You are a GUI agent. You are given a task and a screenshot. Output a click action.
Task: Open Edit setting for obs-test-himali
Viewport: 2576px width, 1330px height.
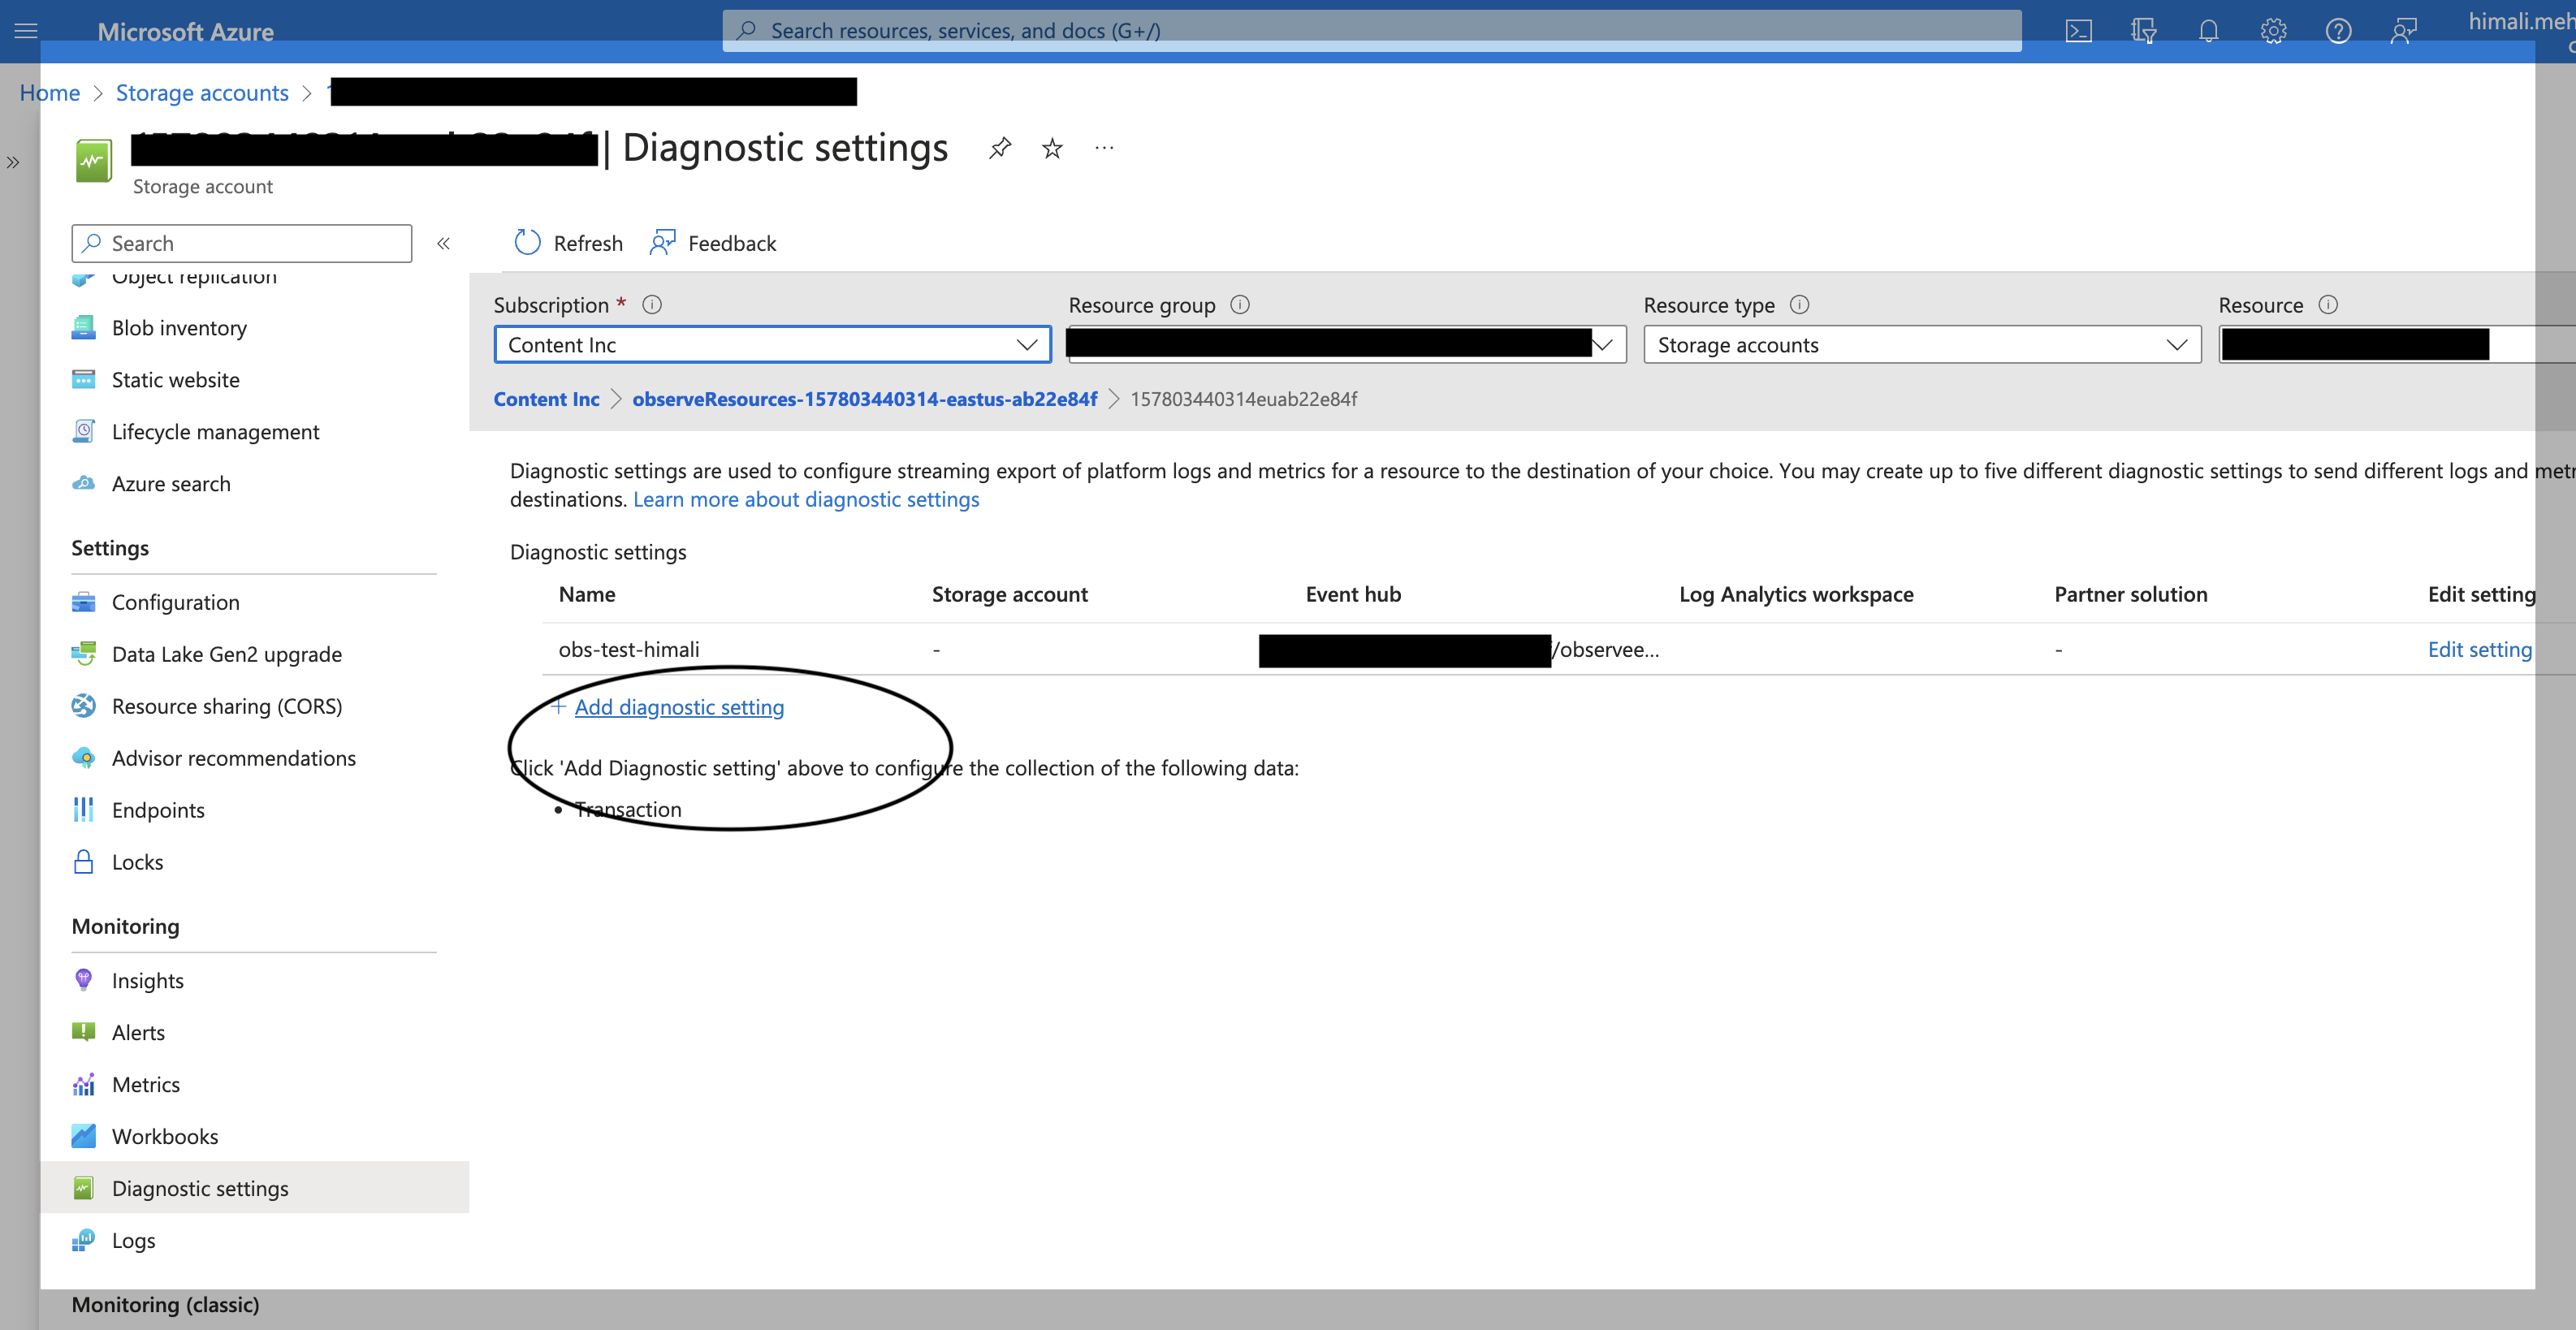click(2479, 649)
